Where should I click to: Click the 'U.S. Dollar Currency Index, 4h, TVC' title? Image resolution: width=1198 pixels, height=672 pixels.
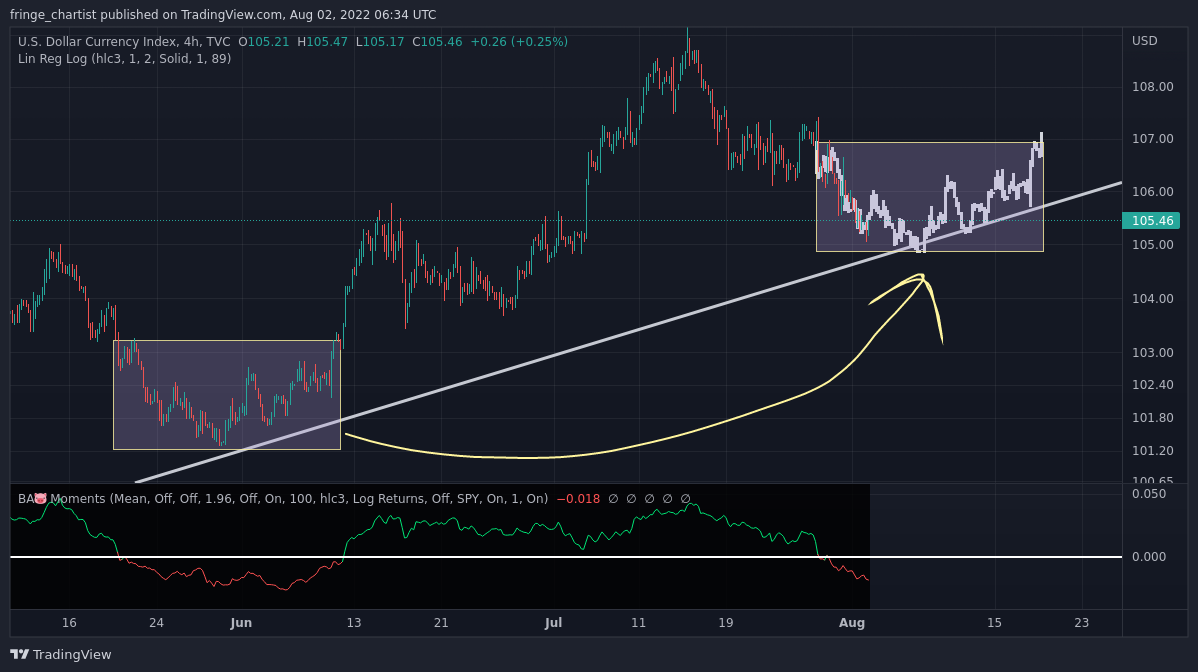[124, 42]
